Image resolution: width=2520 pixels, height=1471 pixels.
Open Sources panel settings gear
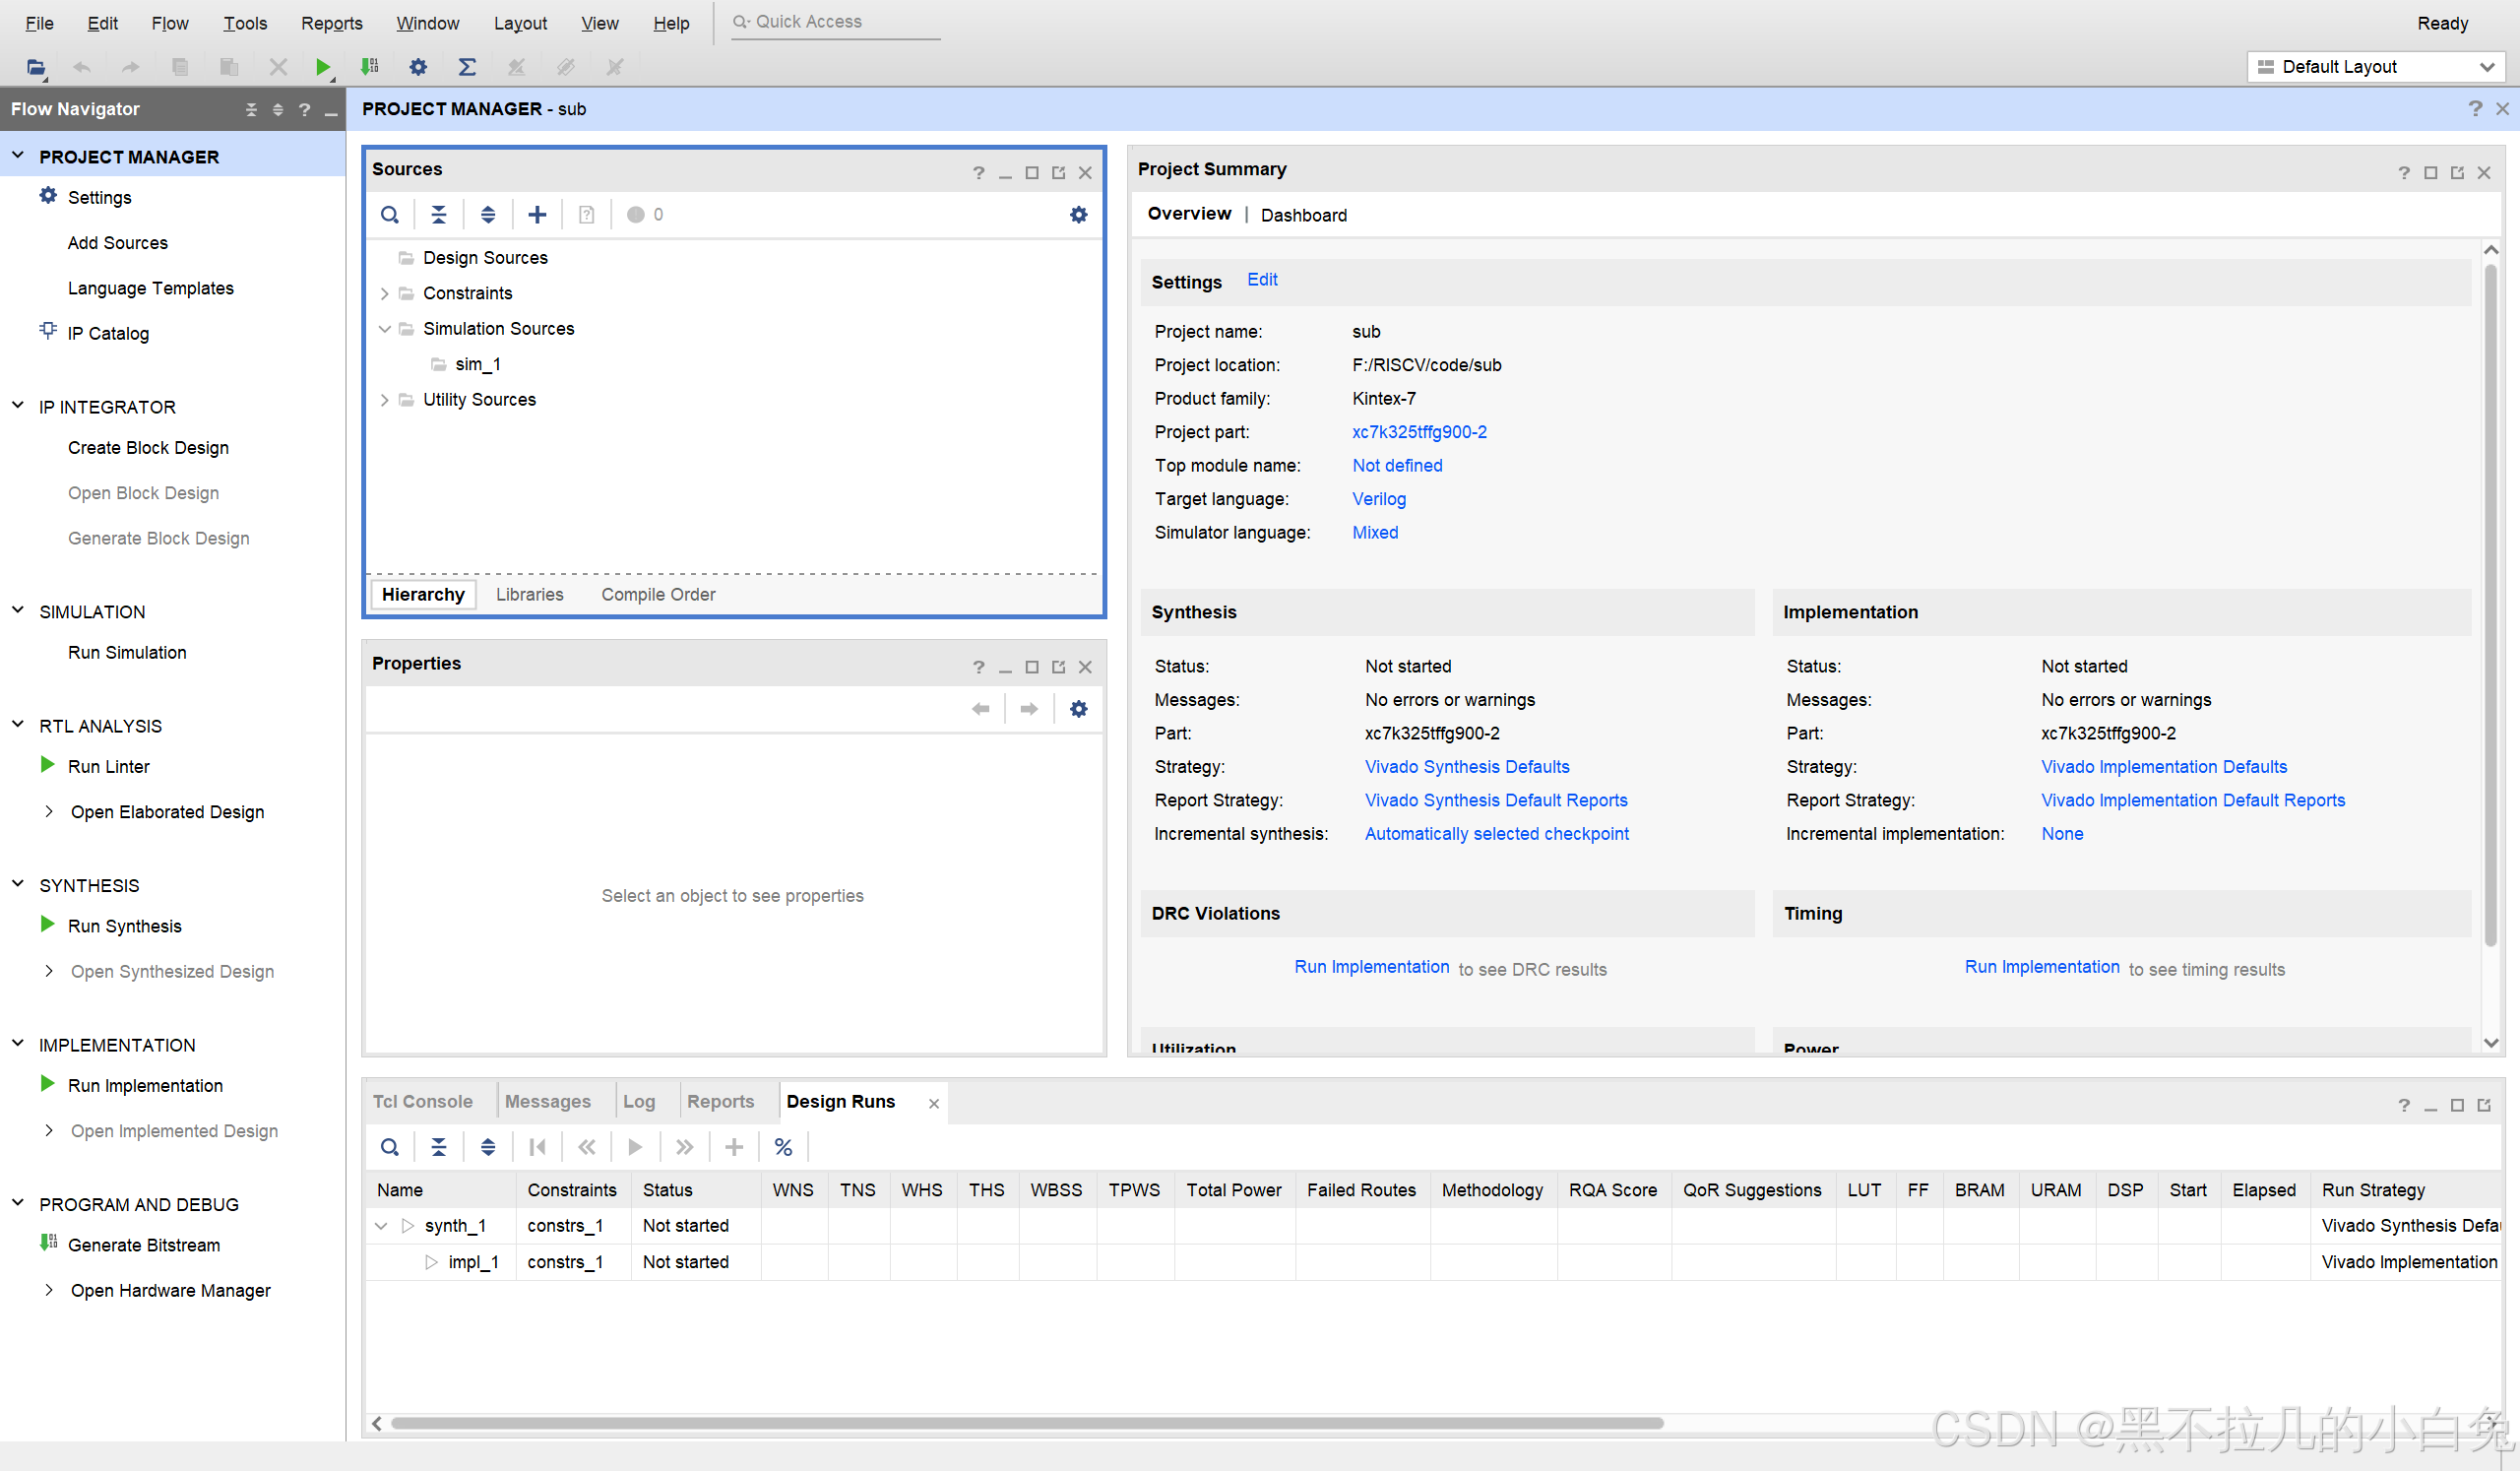click(1078, 215)
